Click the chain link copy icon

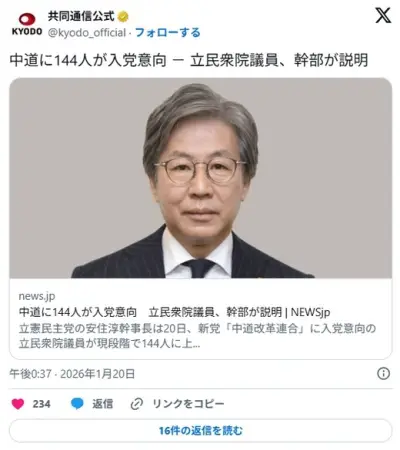tap(137, 404)
